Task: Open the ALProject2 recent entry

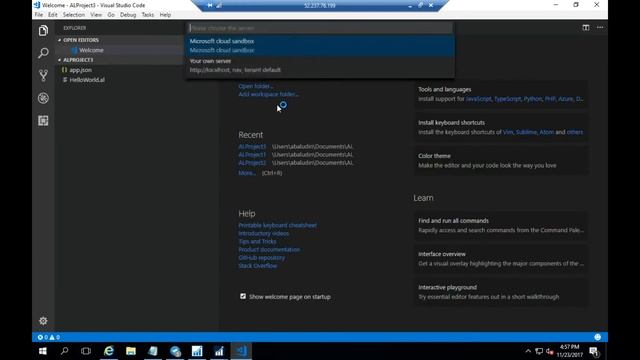Action: (x=252, y=163)
